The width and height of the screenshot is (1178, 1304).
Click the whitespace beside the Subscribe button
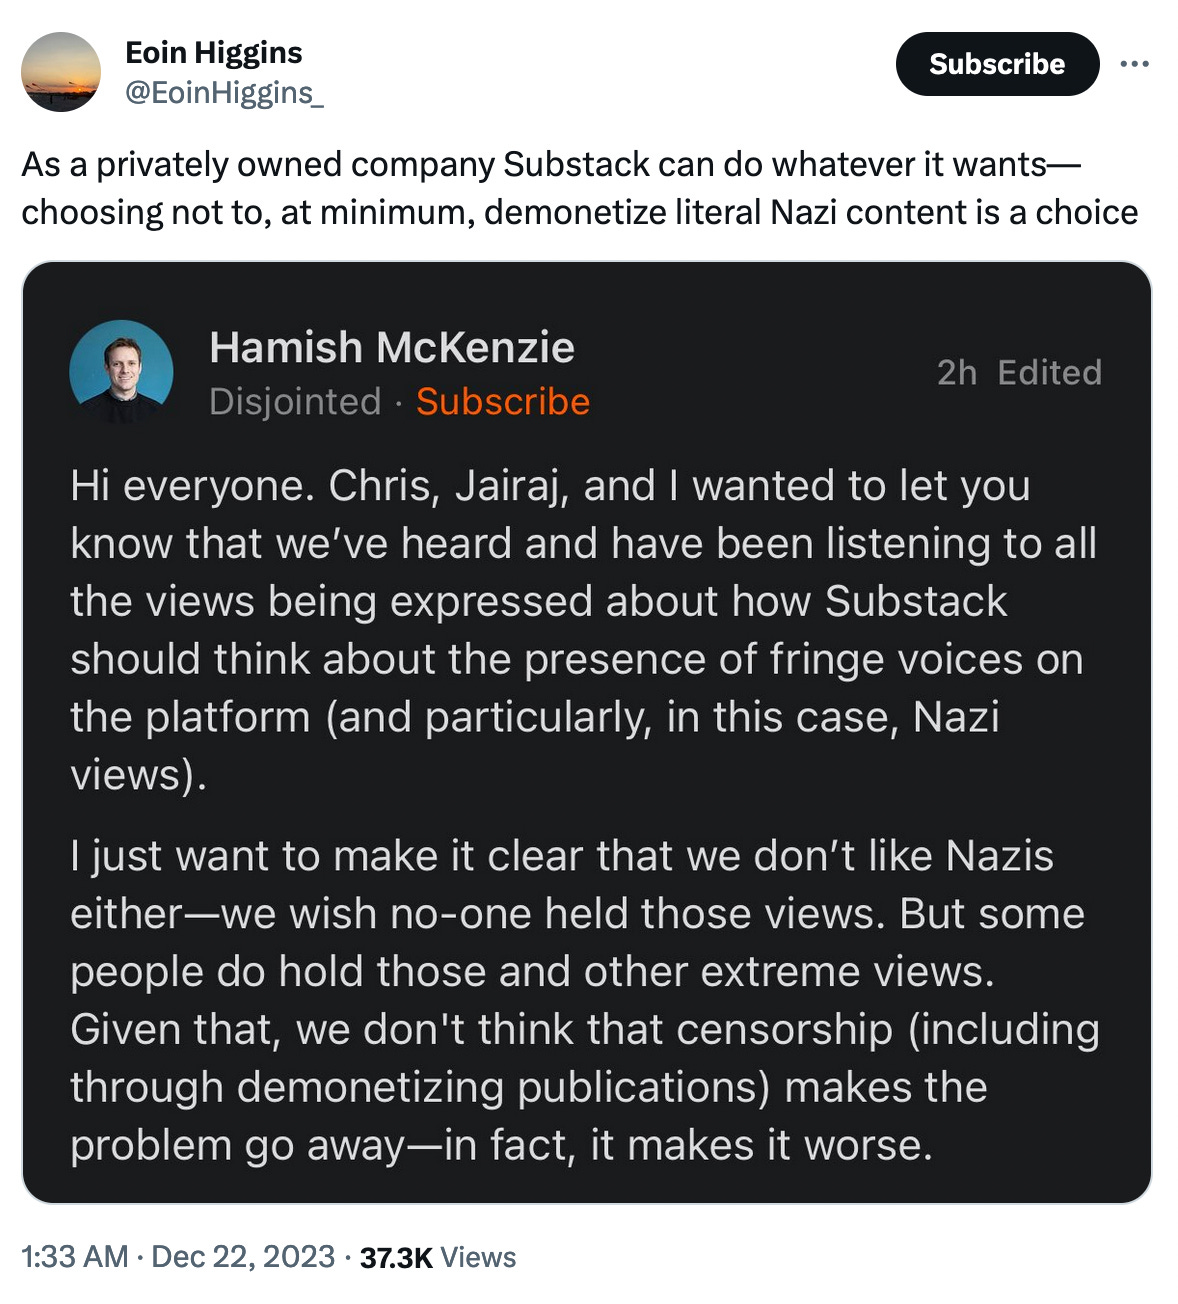click(x=700, y=63)
